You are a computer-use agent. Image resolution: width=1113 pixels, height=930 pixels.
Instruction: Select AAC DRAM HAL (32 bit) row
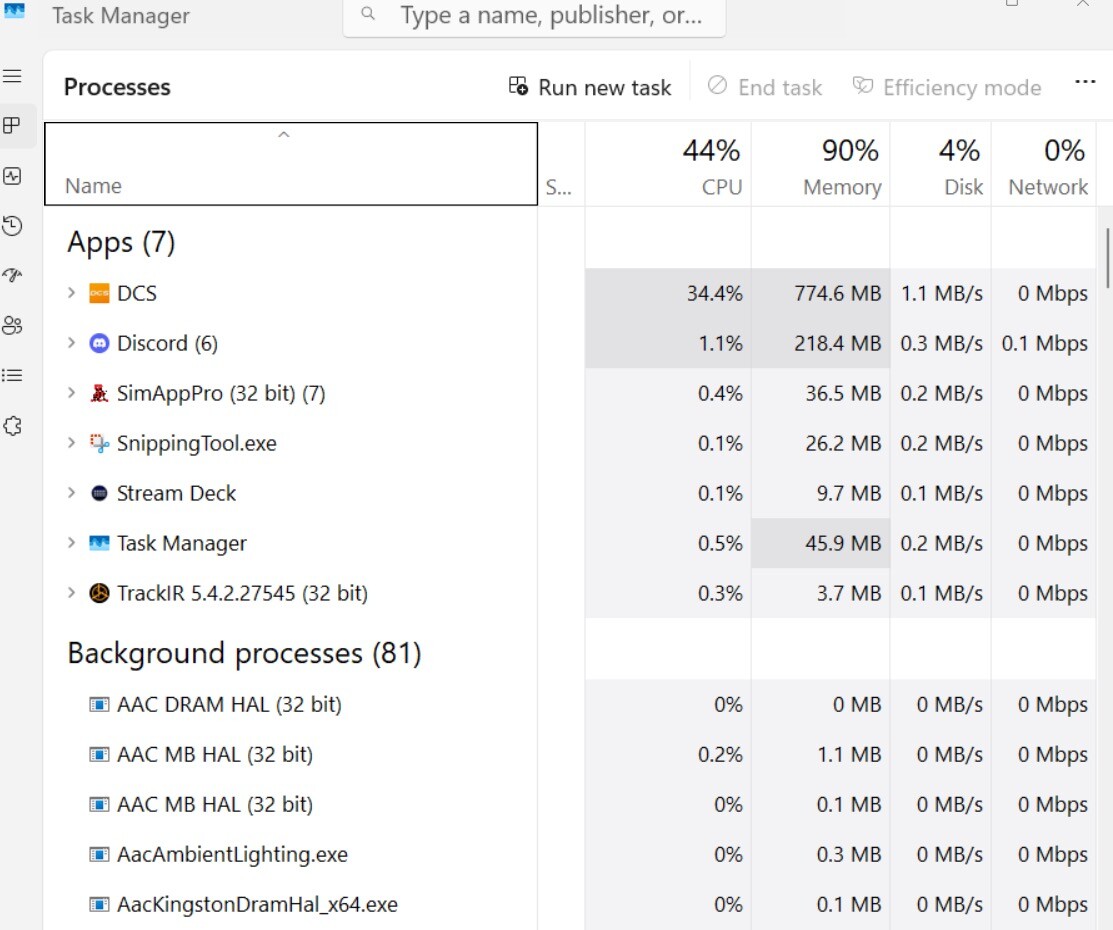(229, 704)
